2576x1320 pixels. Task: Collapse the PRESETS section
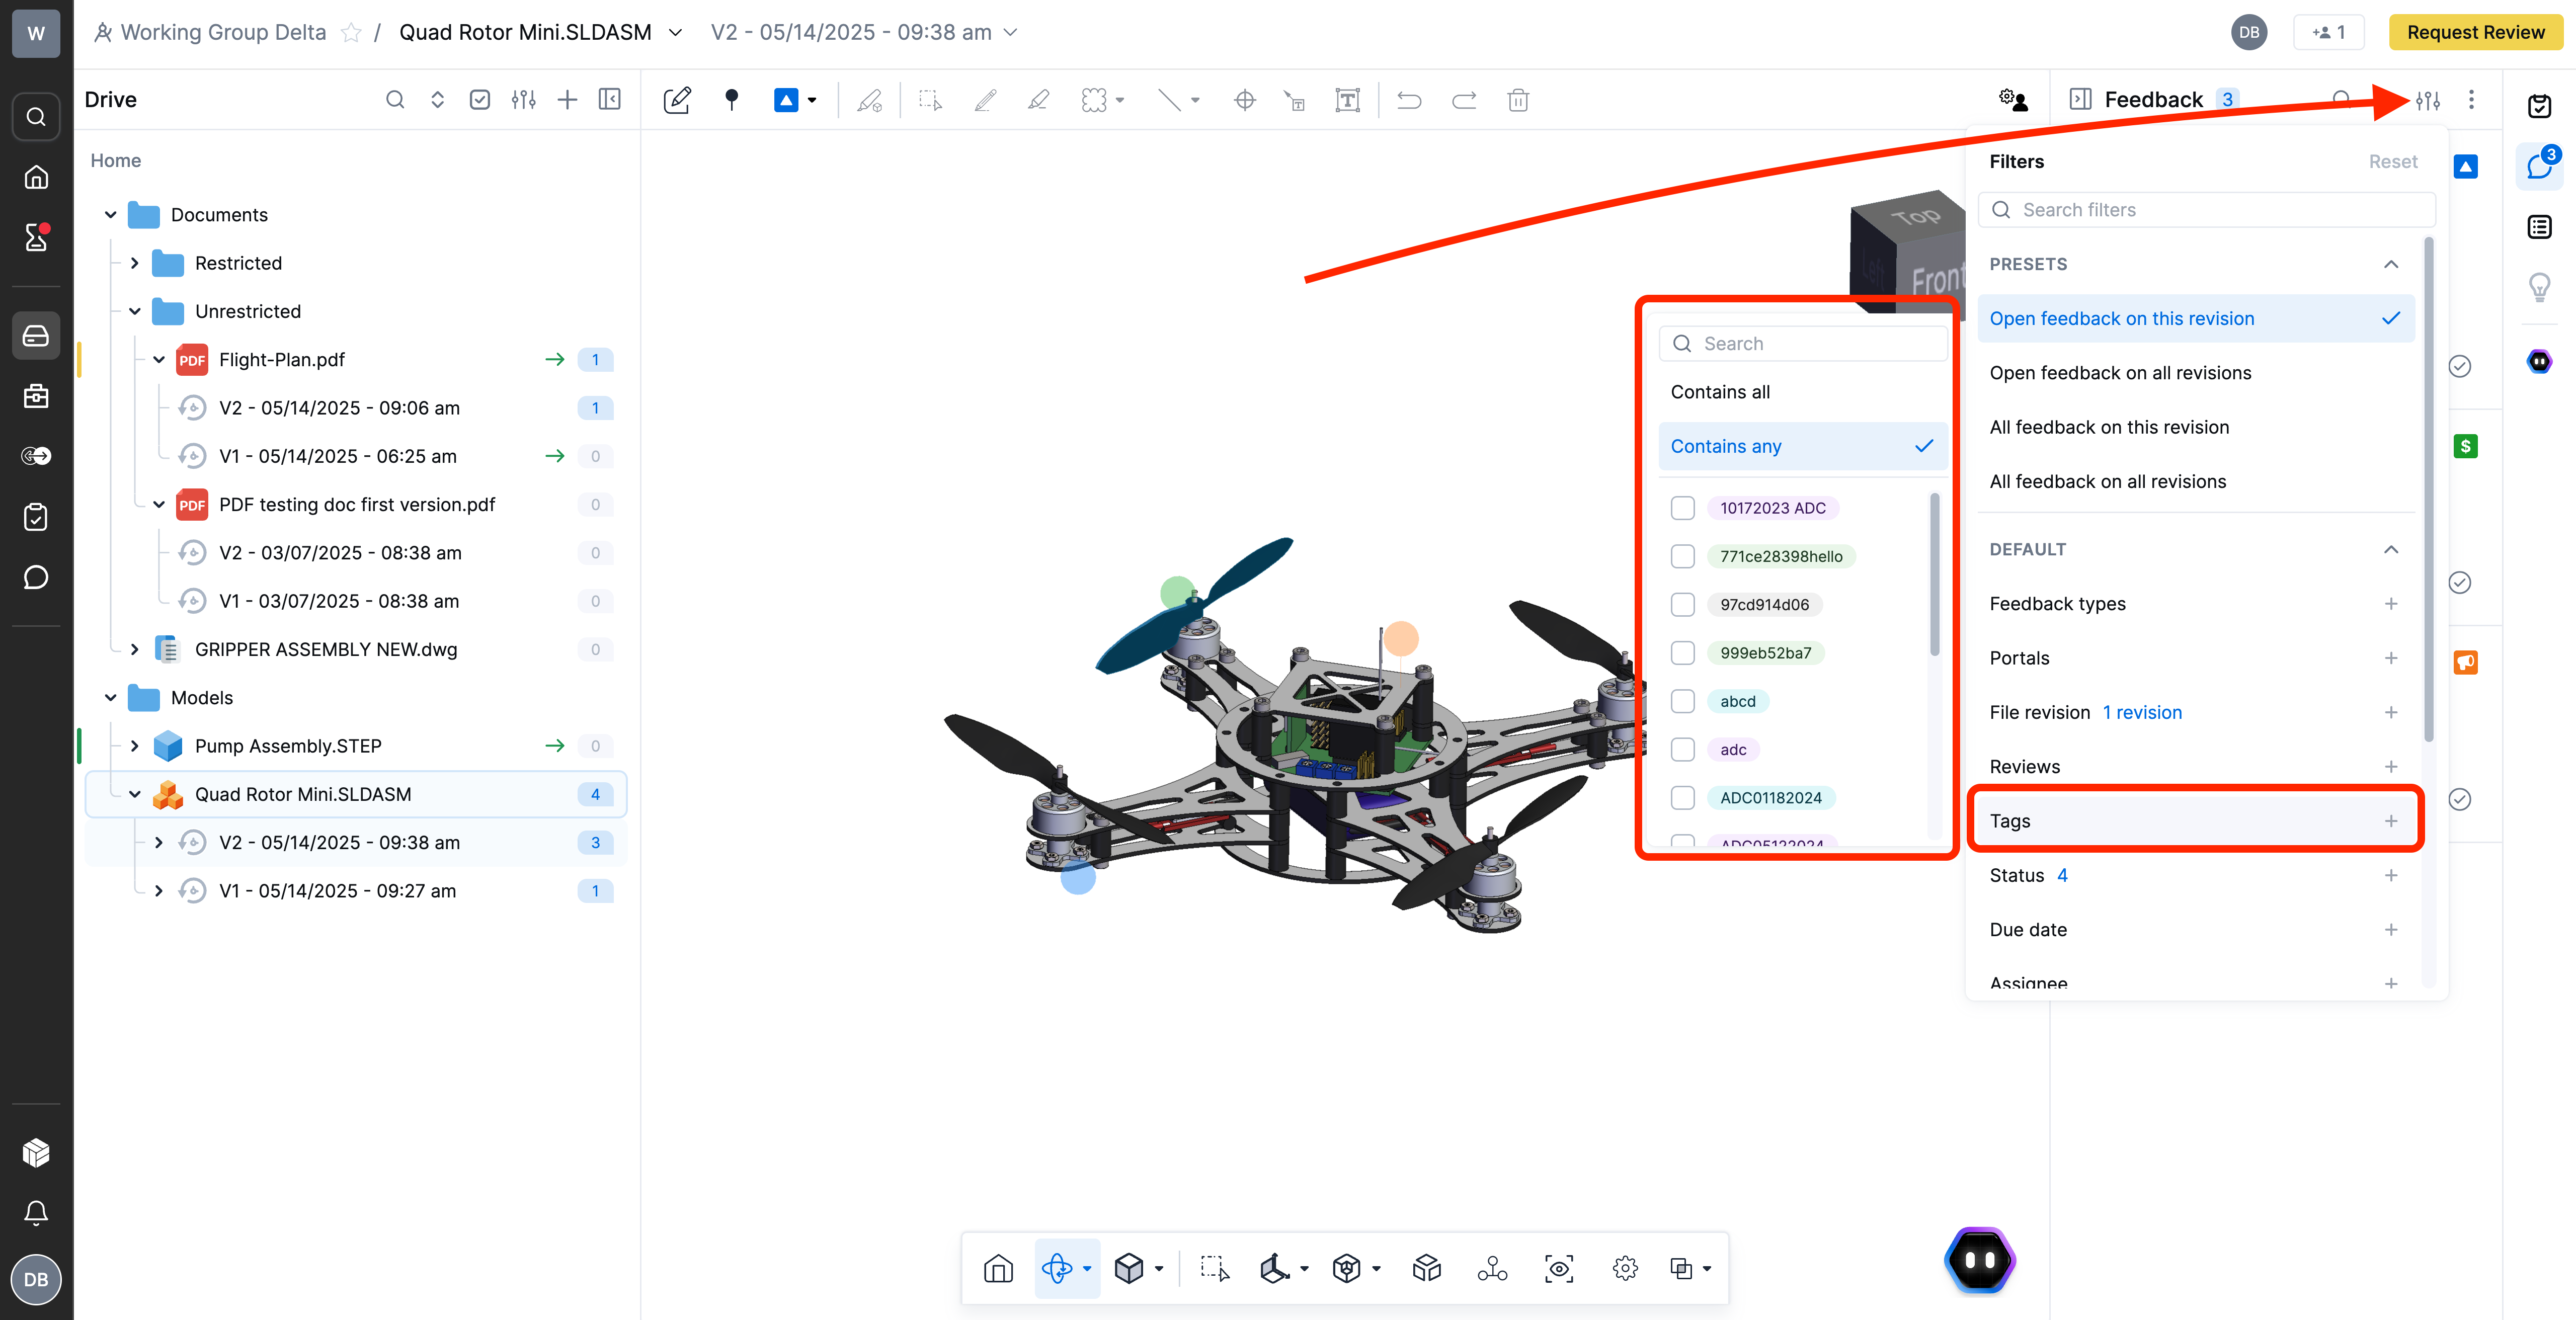click(x=2391, y=264)
